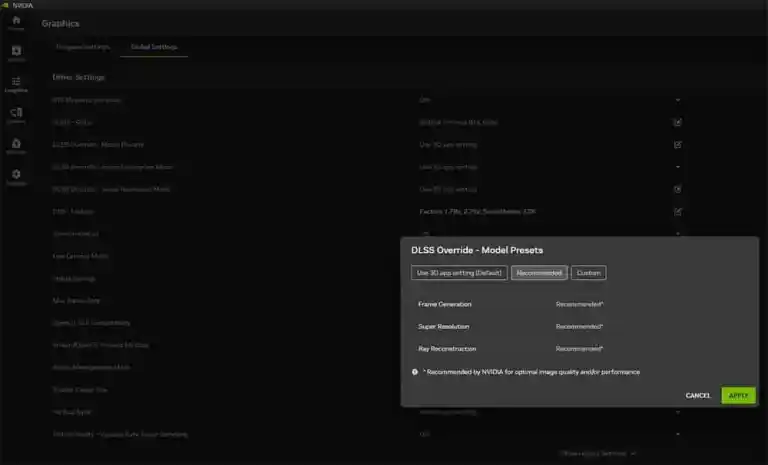Open the Drivers section in sidebar
Screen dimensions: 768x465
coord(16,53)
